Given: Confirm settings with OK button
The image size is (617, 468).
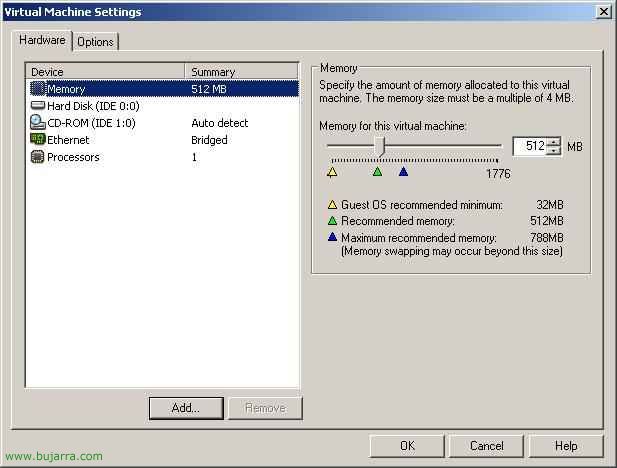Looking at the screenshot, I should click(407, 446).
